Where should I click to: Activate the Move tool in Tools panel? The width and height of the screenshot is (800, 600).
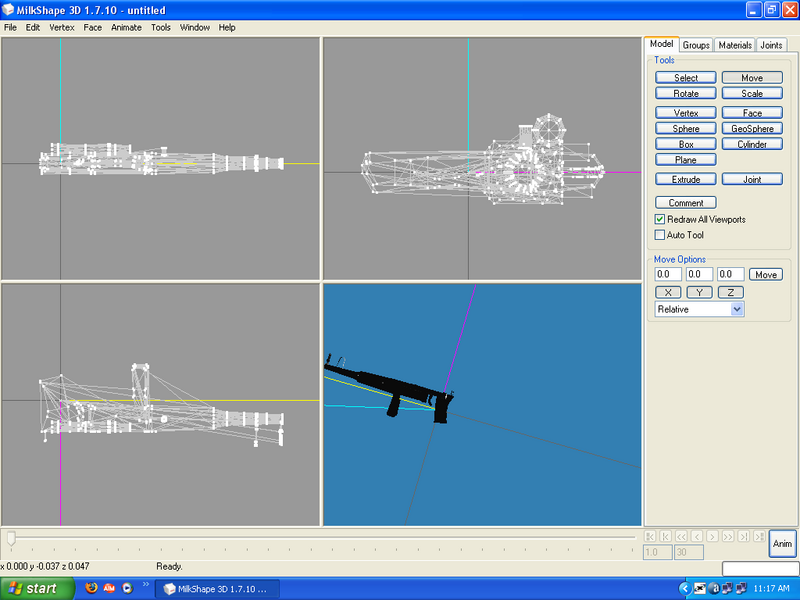[x=752, y=78]
